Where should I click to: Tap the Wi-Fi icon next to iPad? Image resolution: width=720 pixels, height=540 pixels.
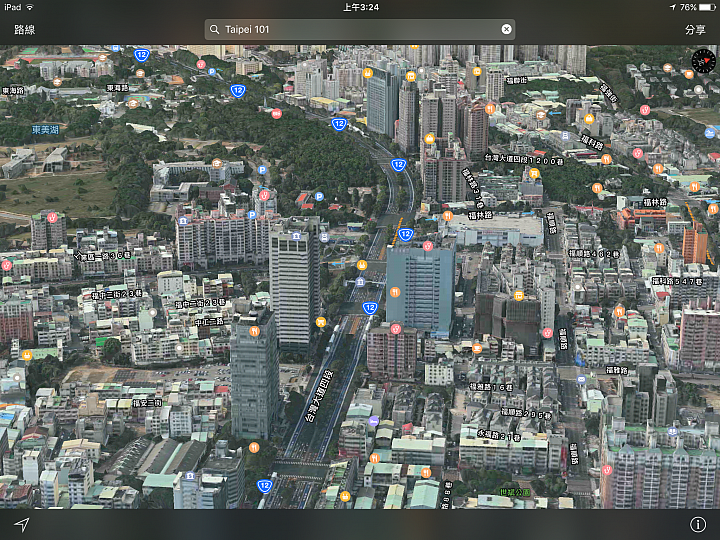coord(30,7)
